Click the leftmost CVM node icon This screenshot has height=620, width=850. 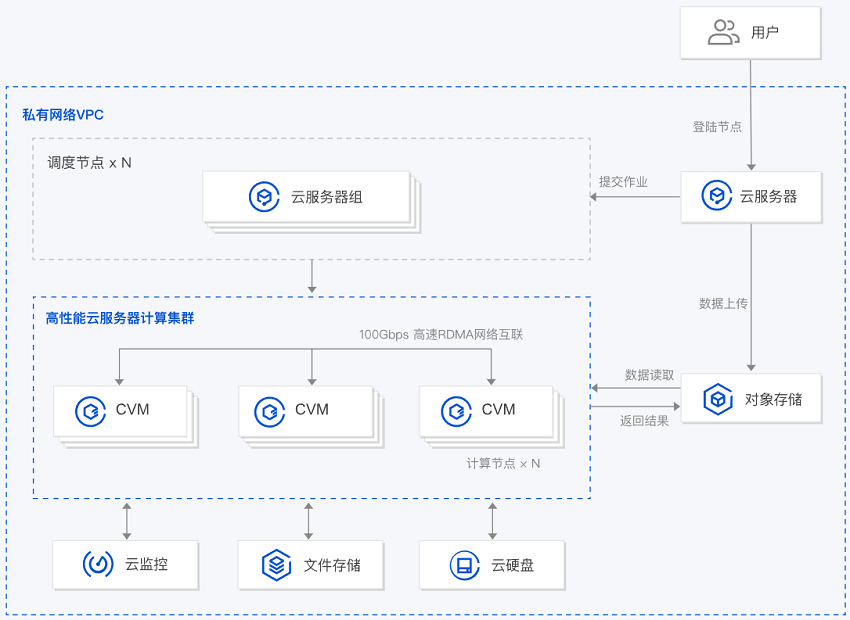coord(91,409)
